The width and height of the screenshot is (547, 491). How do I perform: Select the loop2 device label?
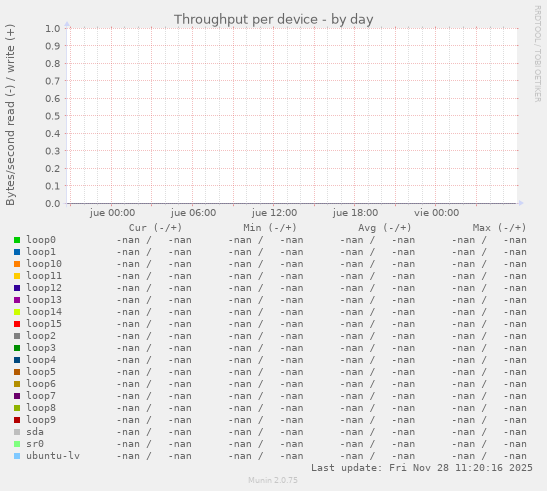[41, 336]
